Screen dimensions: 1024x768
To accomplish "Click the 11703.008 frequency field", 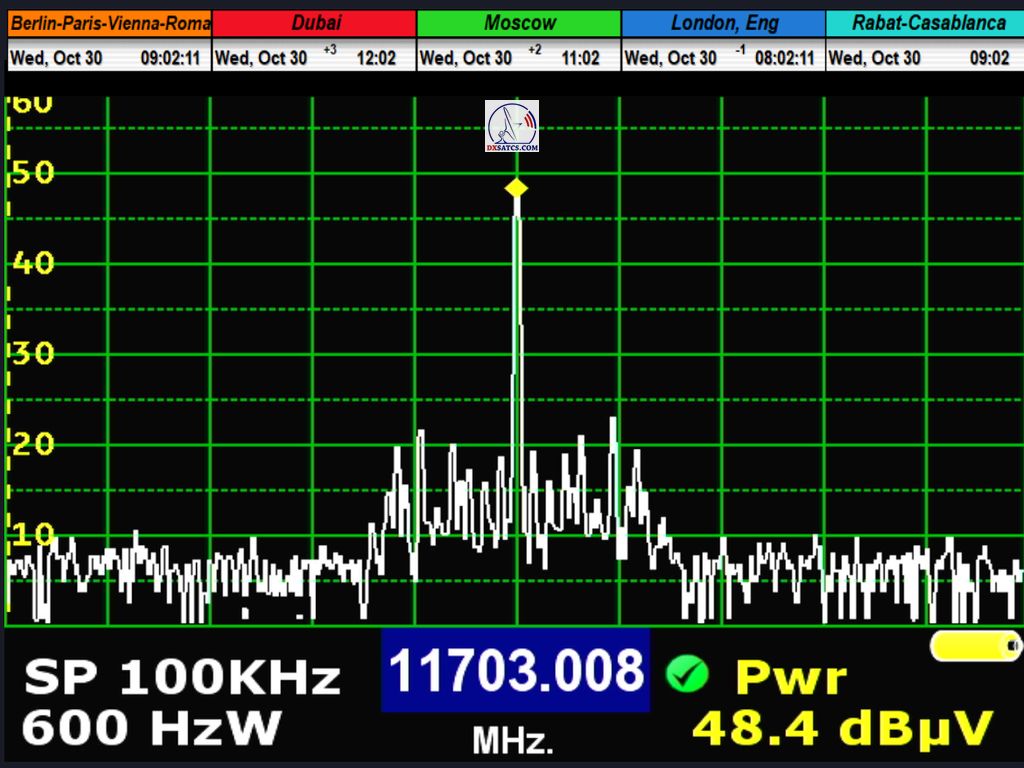I will point(515,670).
